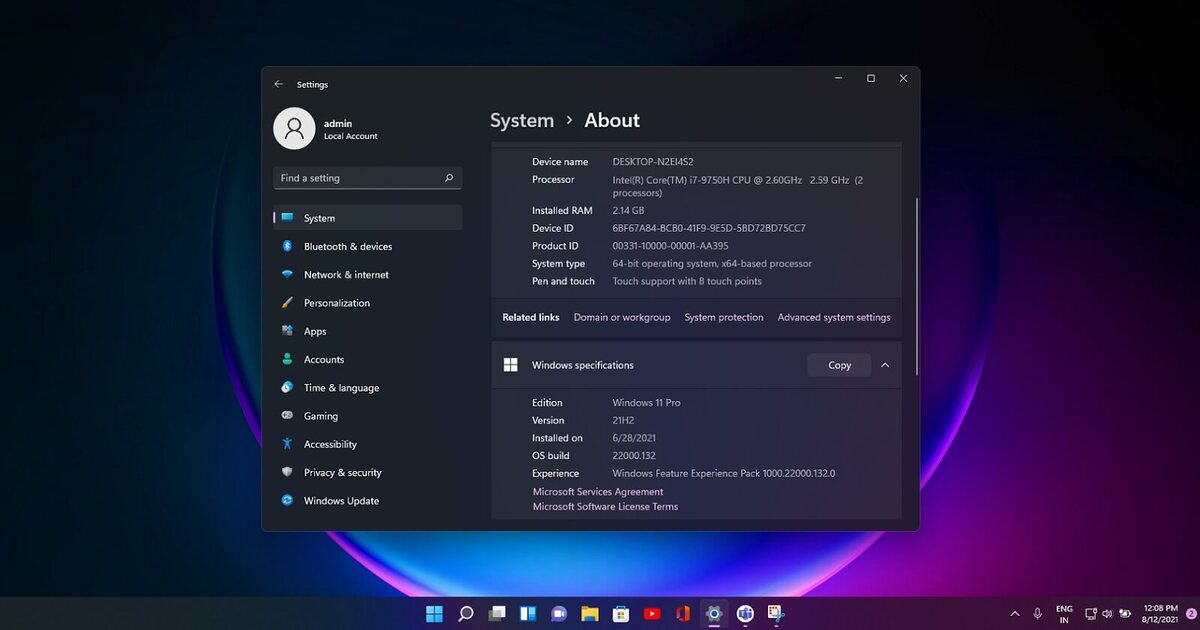Viewport: 1200px width, 630px height.
Task: Open the Gaming settings category
Action: click(x=321, y=416)
